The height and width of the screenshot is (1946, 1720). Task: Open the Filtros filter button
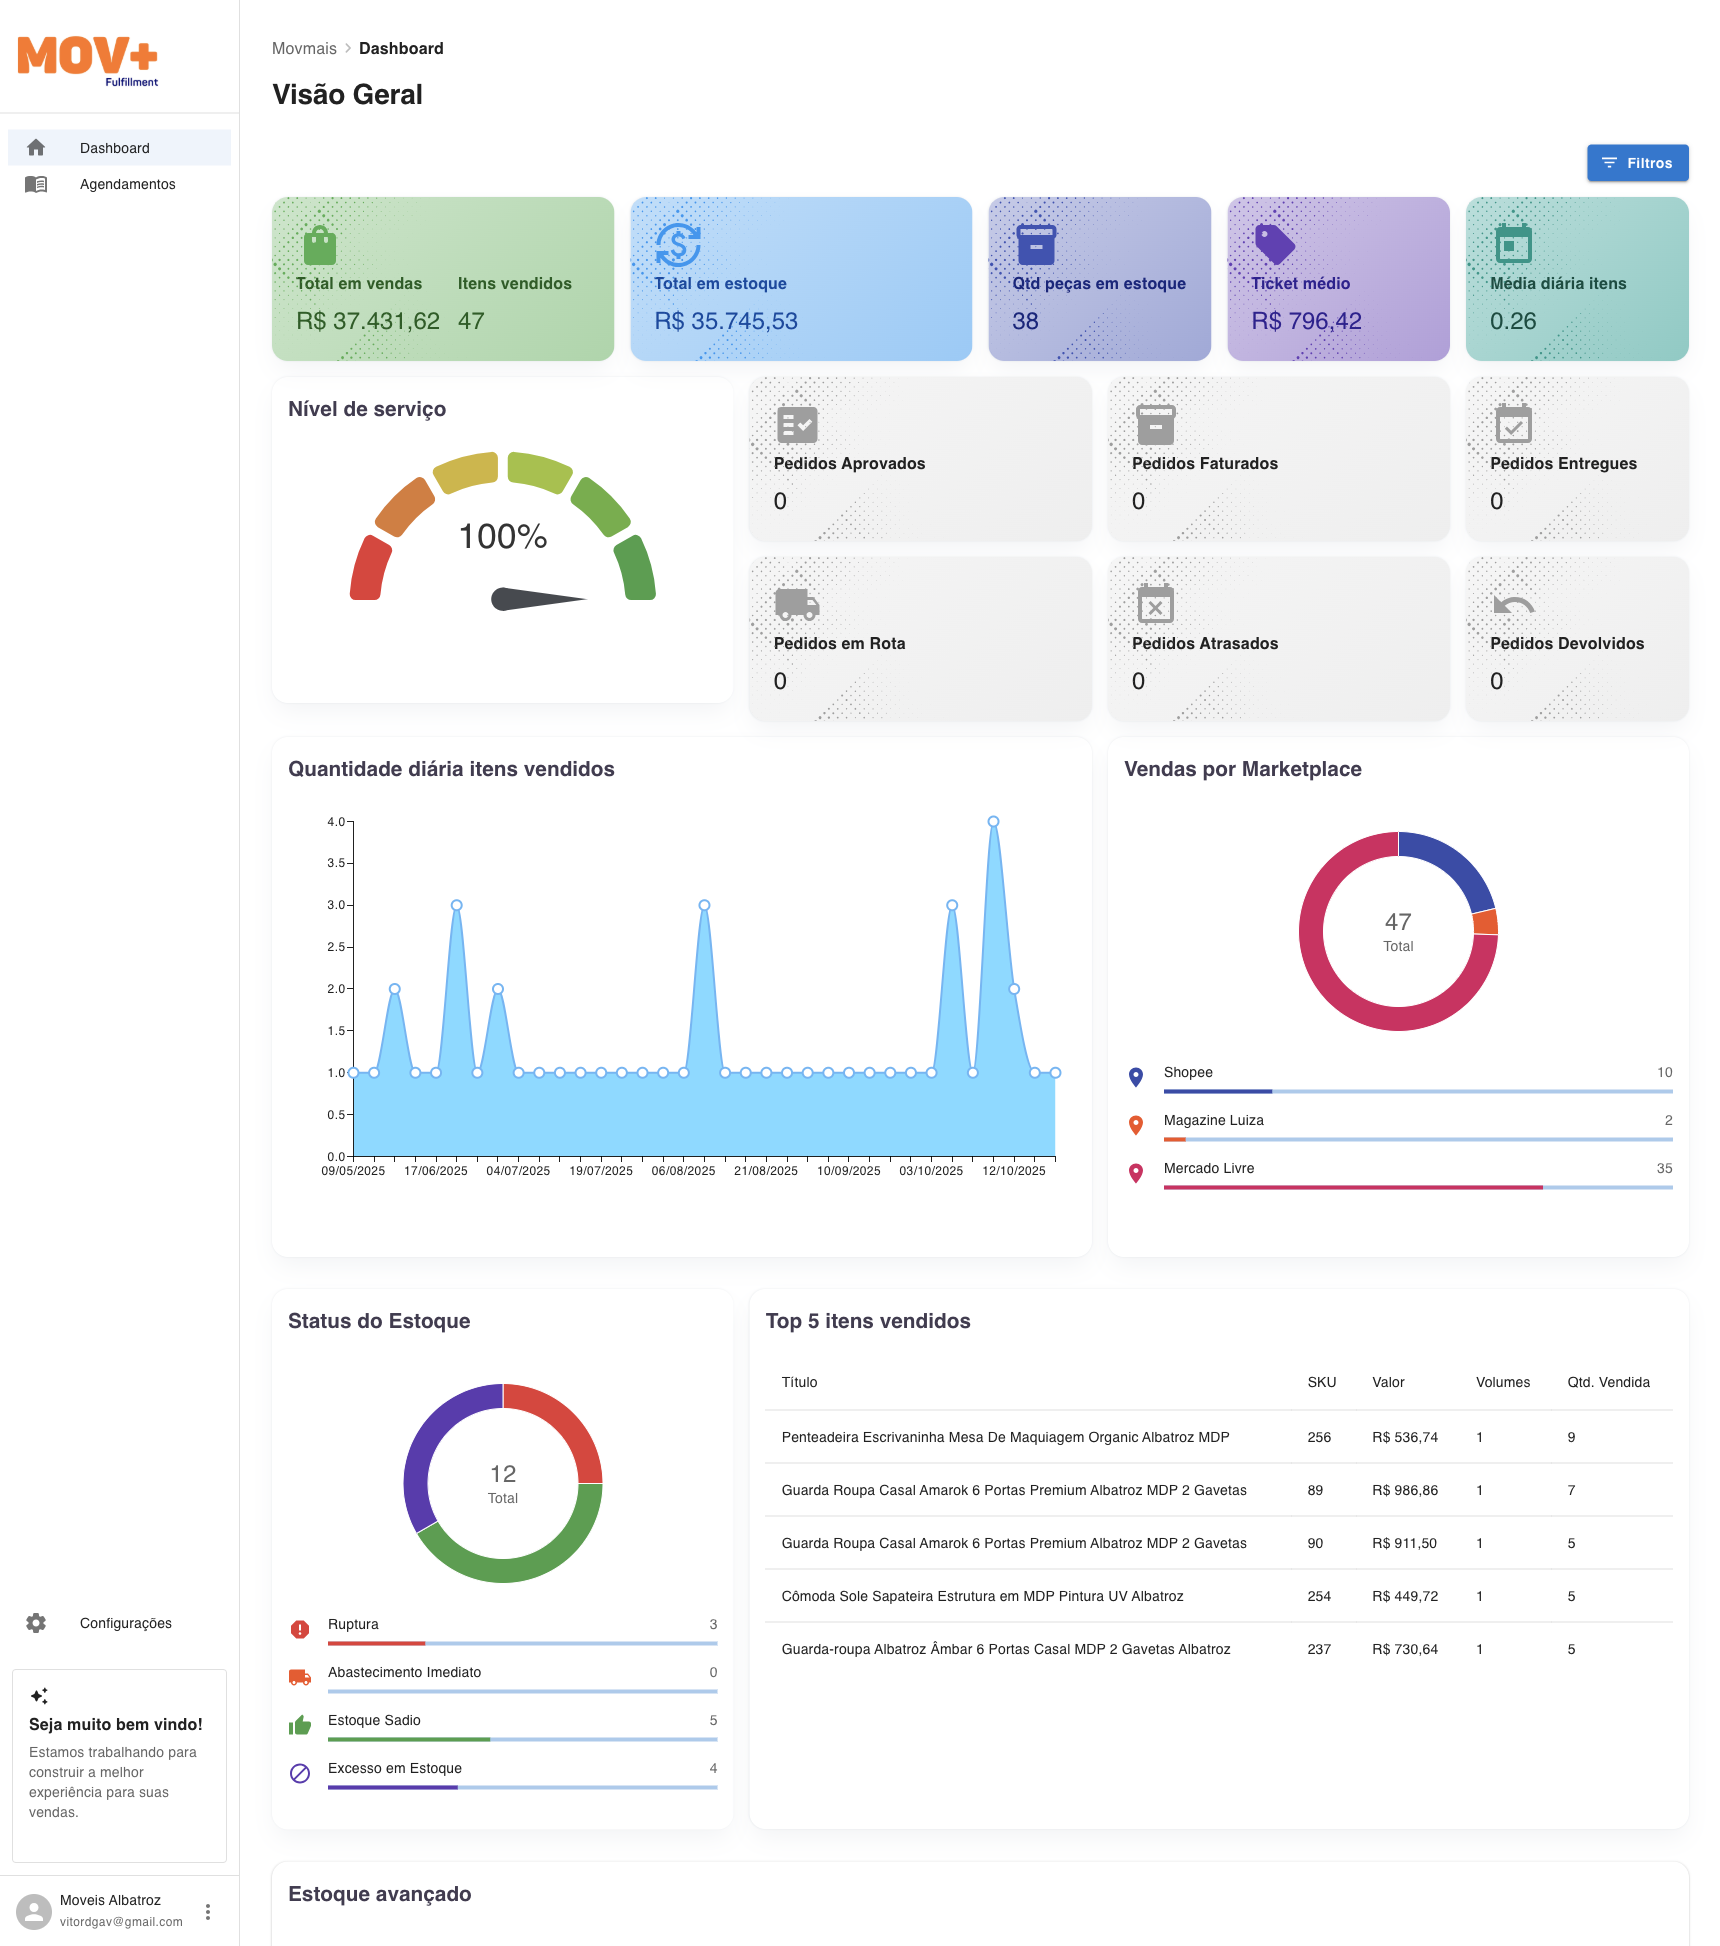(x=1637, y=163)
